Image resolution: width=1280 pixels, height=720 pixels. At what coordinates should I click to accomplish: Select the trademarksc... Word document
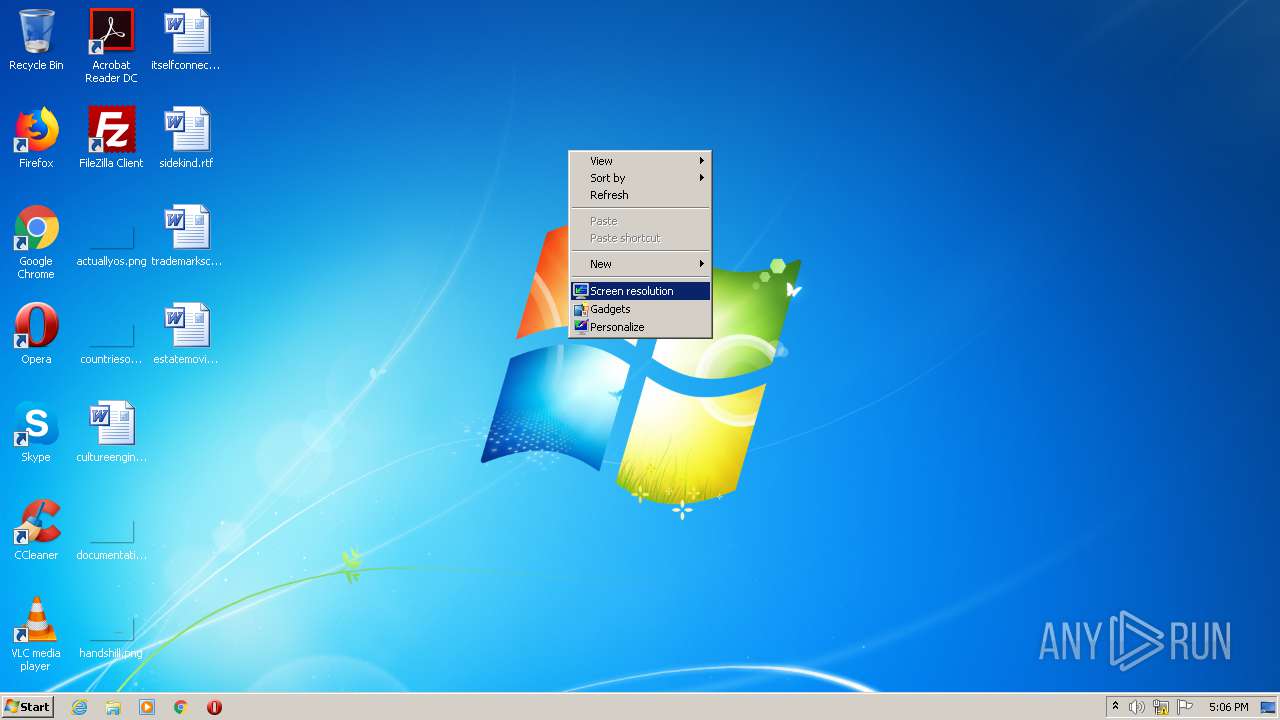[x=186, y=236]
